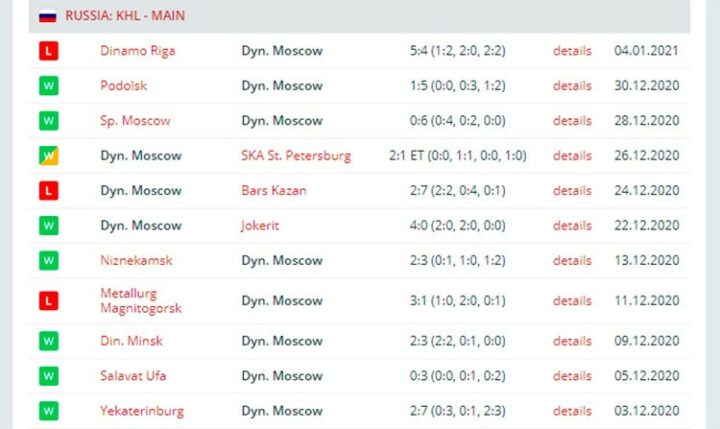Click the Russian flag icon in header
This screenshot has width=720, height=429.
click(x=48, y=16)
